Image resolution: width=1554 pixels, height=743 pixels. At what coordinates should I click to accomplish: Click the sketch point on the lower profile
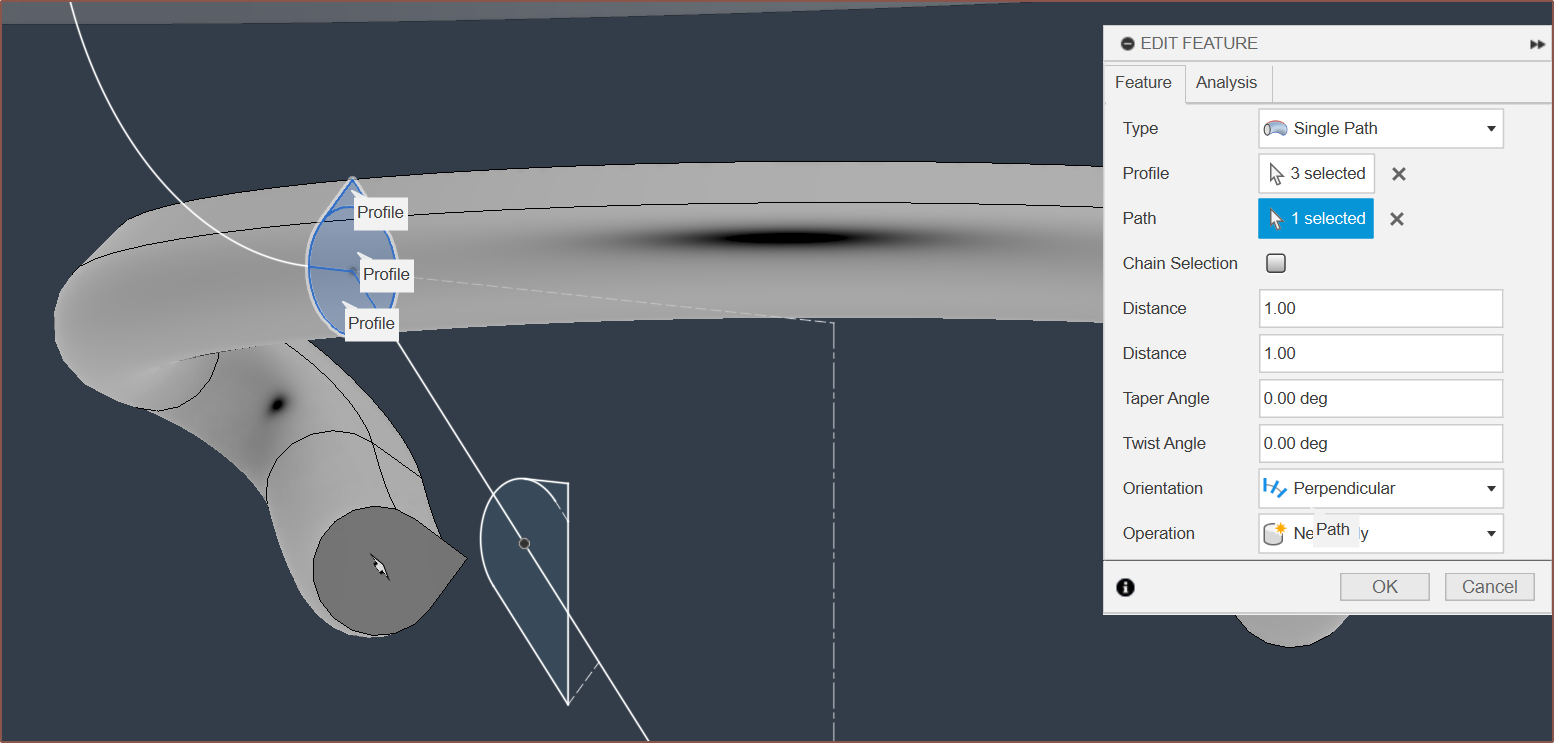[x=524, y=543]
